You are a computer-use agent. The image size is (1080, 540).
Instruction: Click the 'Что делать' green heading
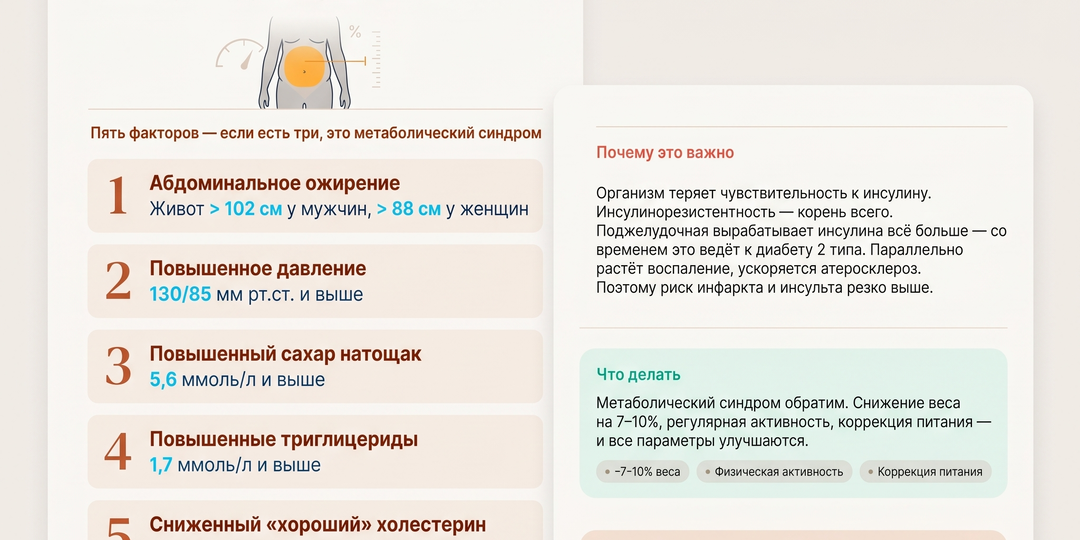tap(638, 375)
